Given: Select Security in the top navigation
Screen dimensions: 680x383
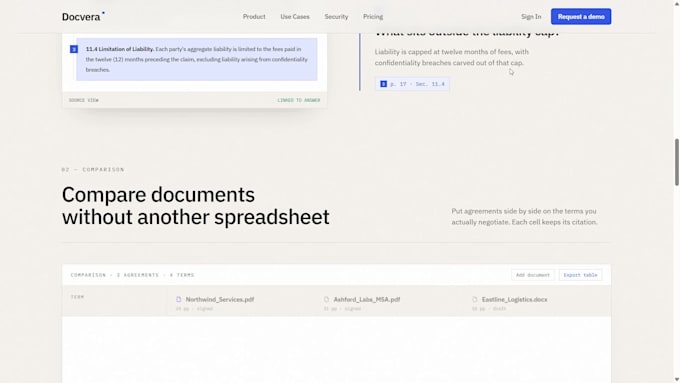Looking at the screenshot, I should (336, 16).
